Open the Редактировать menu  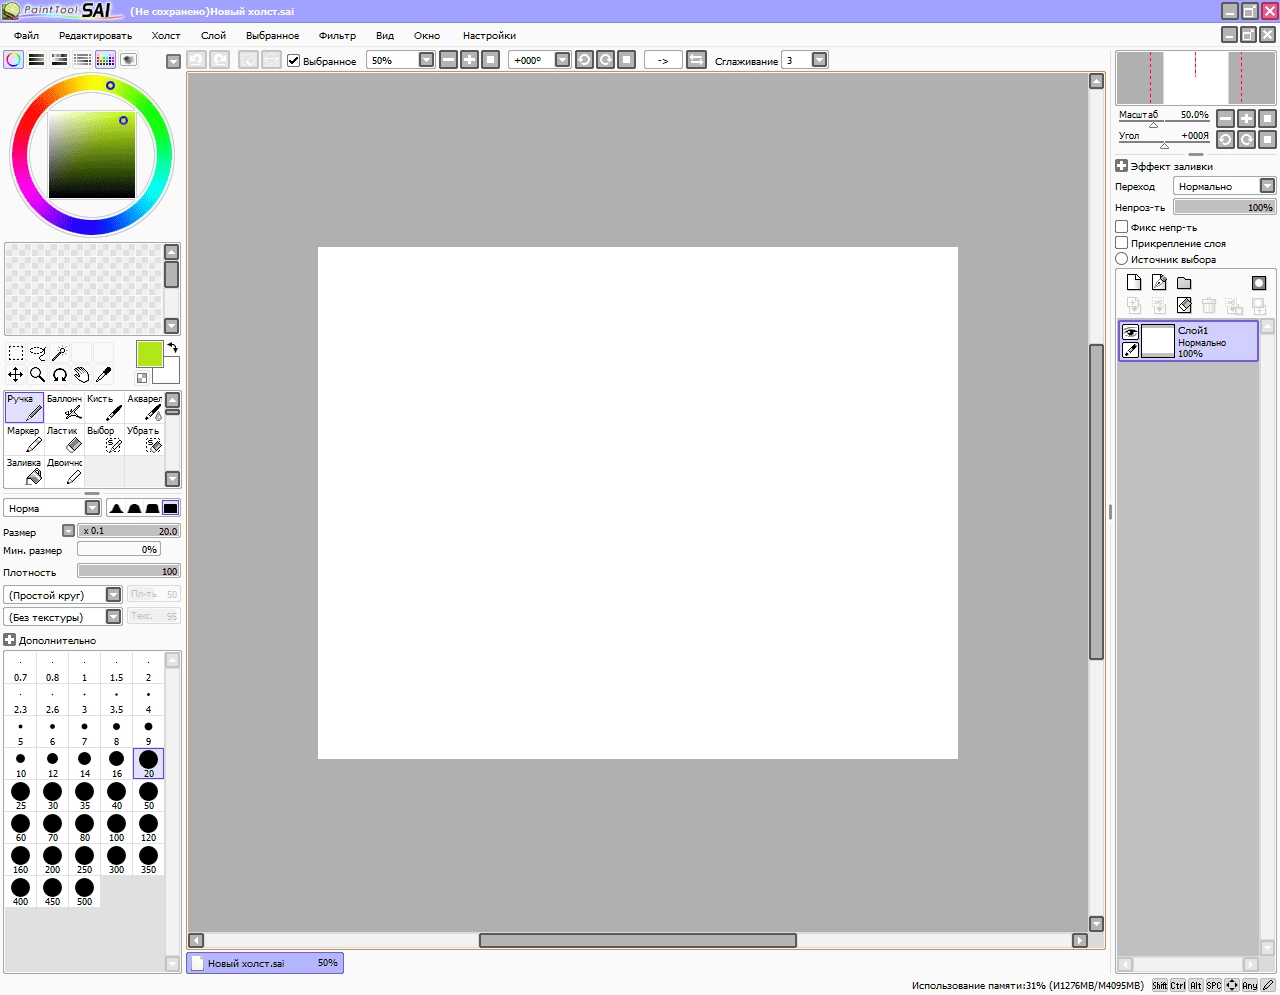(x=95, y=35)
